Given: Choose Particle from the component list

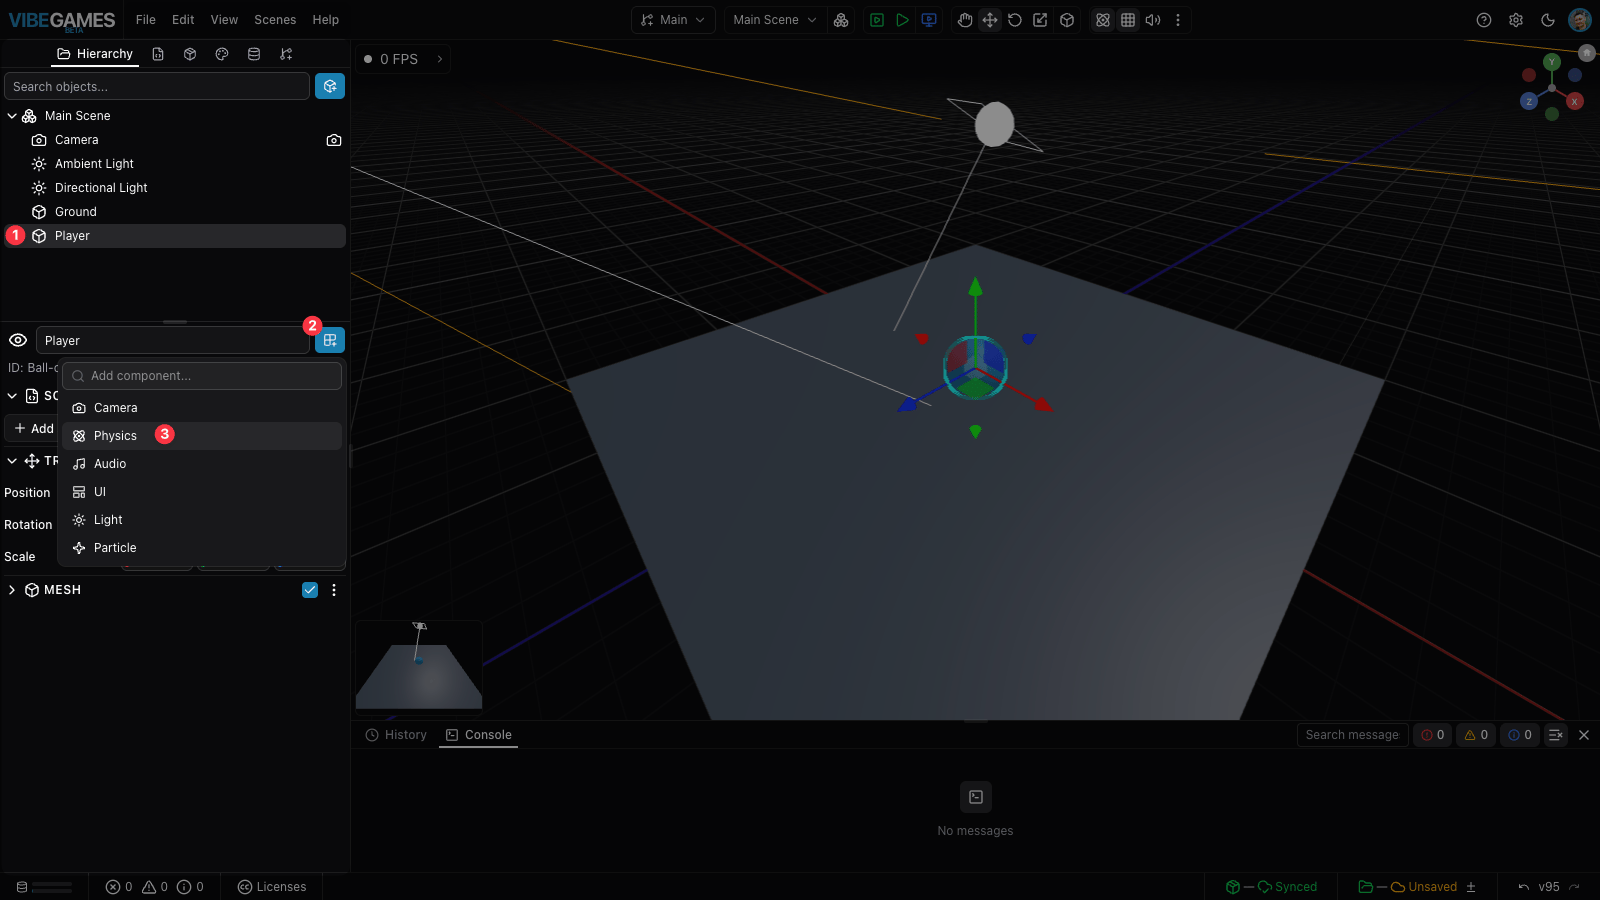Looking at the screenshot, I should click(202, 548).
